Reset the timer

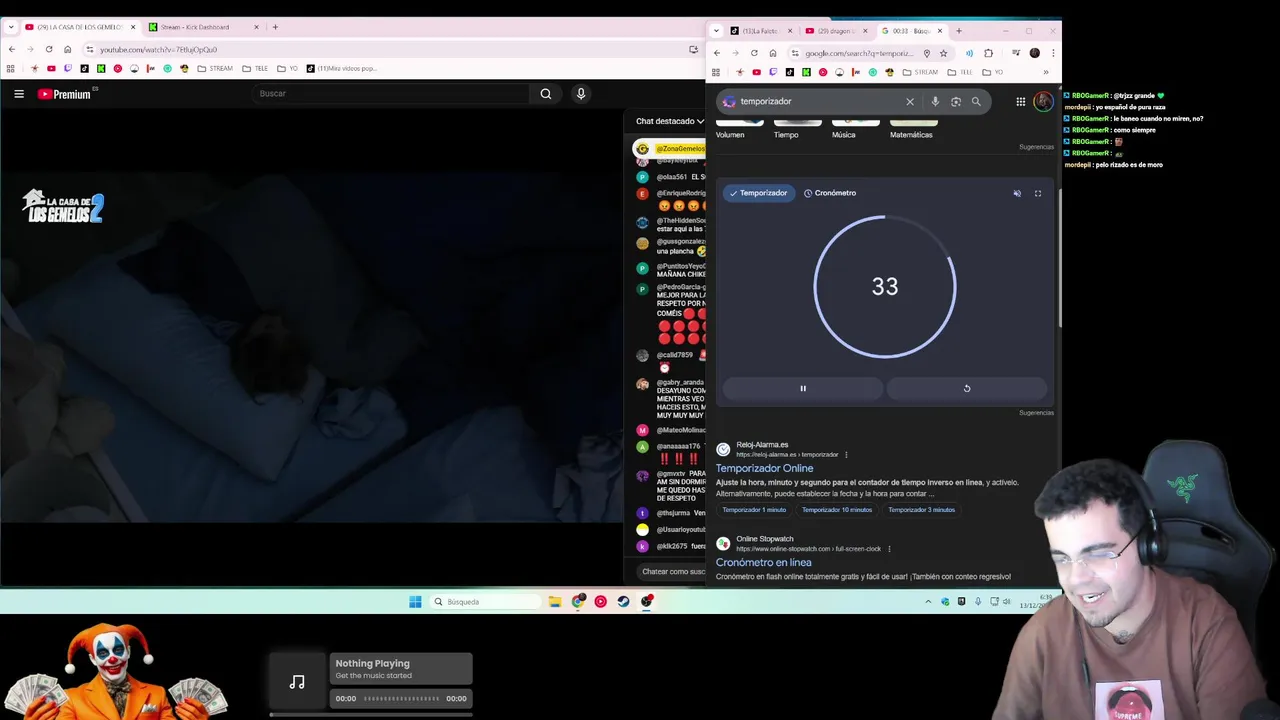[x=967, y=388]
